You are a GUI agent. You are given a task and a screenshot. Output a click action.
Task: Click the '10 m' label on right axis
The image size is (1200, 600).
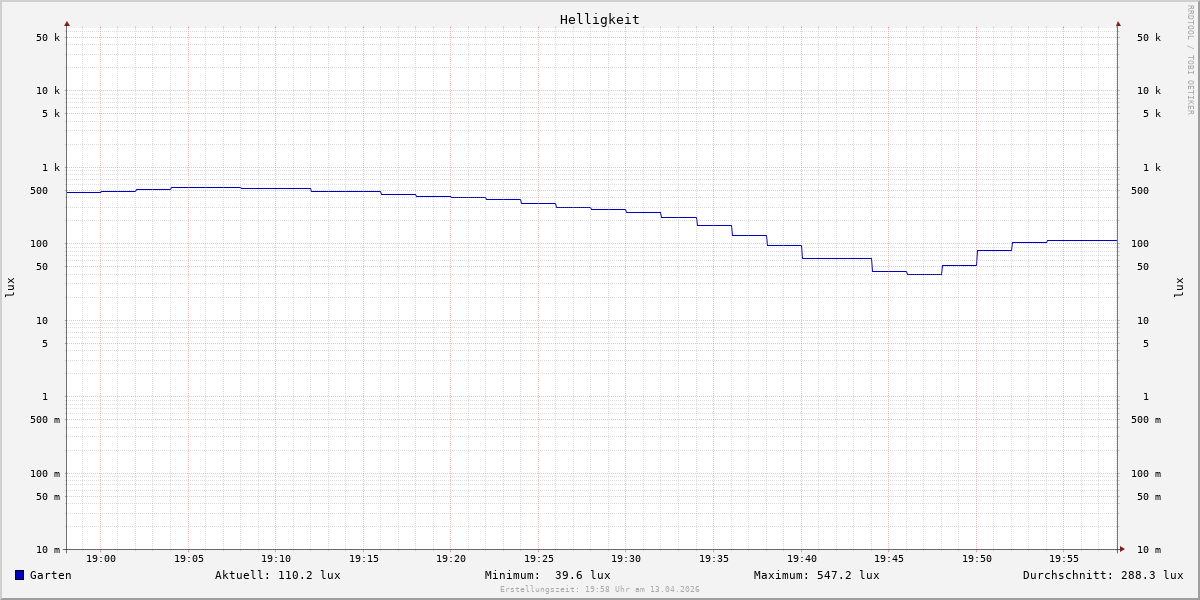coord(1149,550)
